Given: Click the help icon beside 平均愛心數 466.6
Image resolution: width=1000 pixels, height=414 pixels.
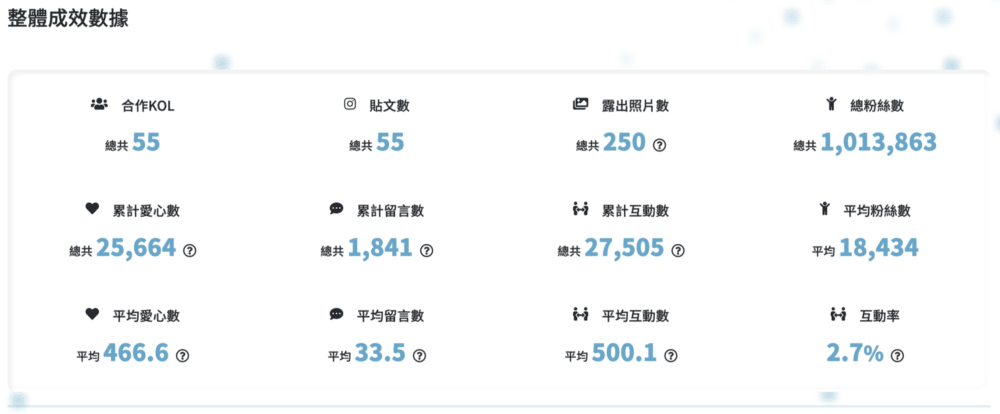Looking at the screenshot, I should (x=182, y=356).
